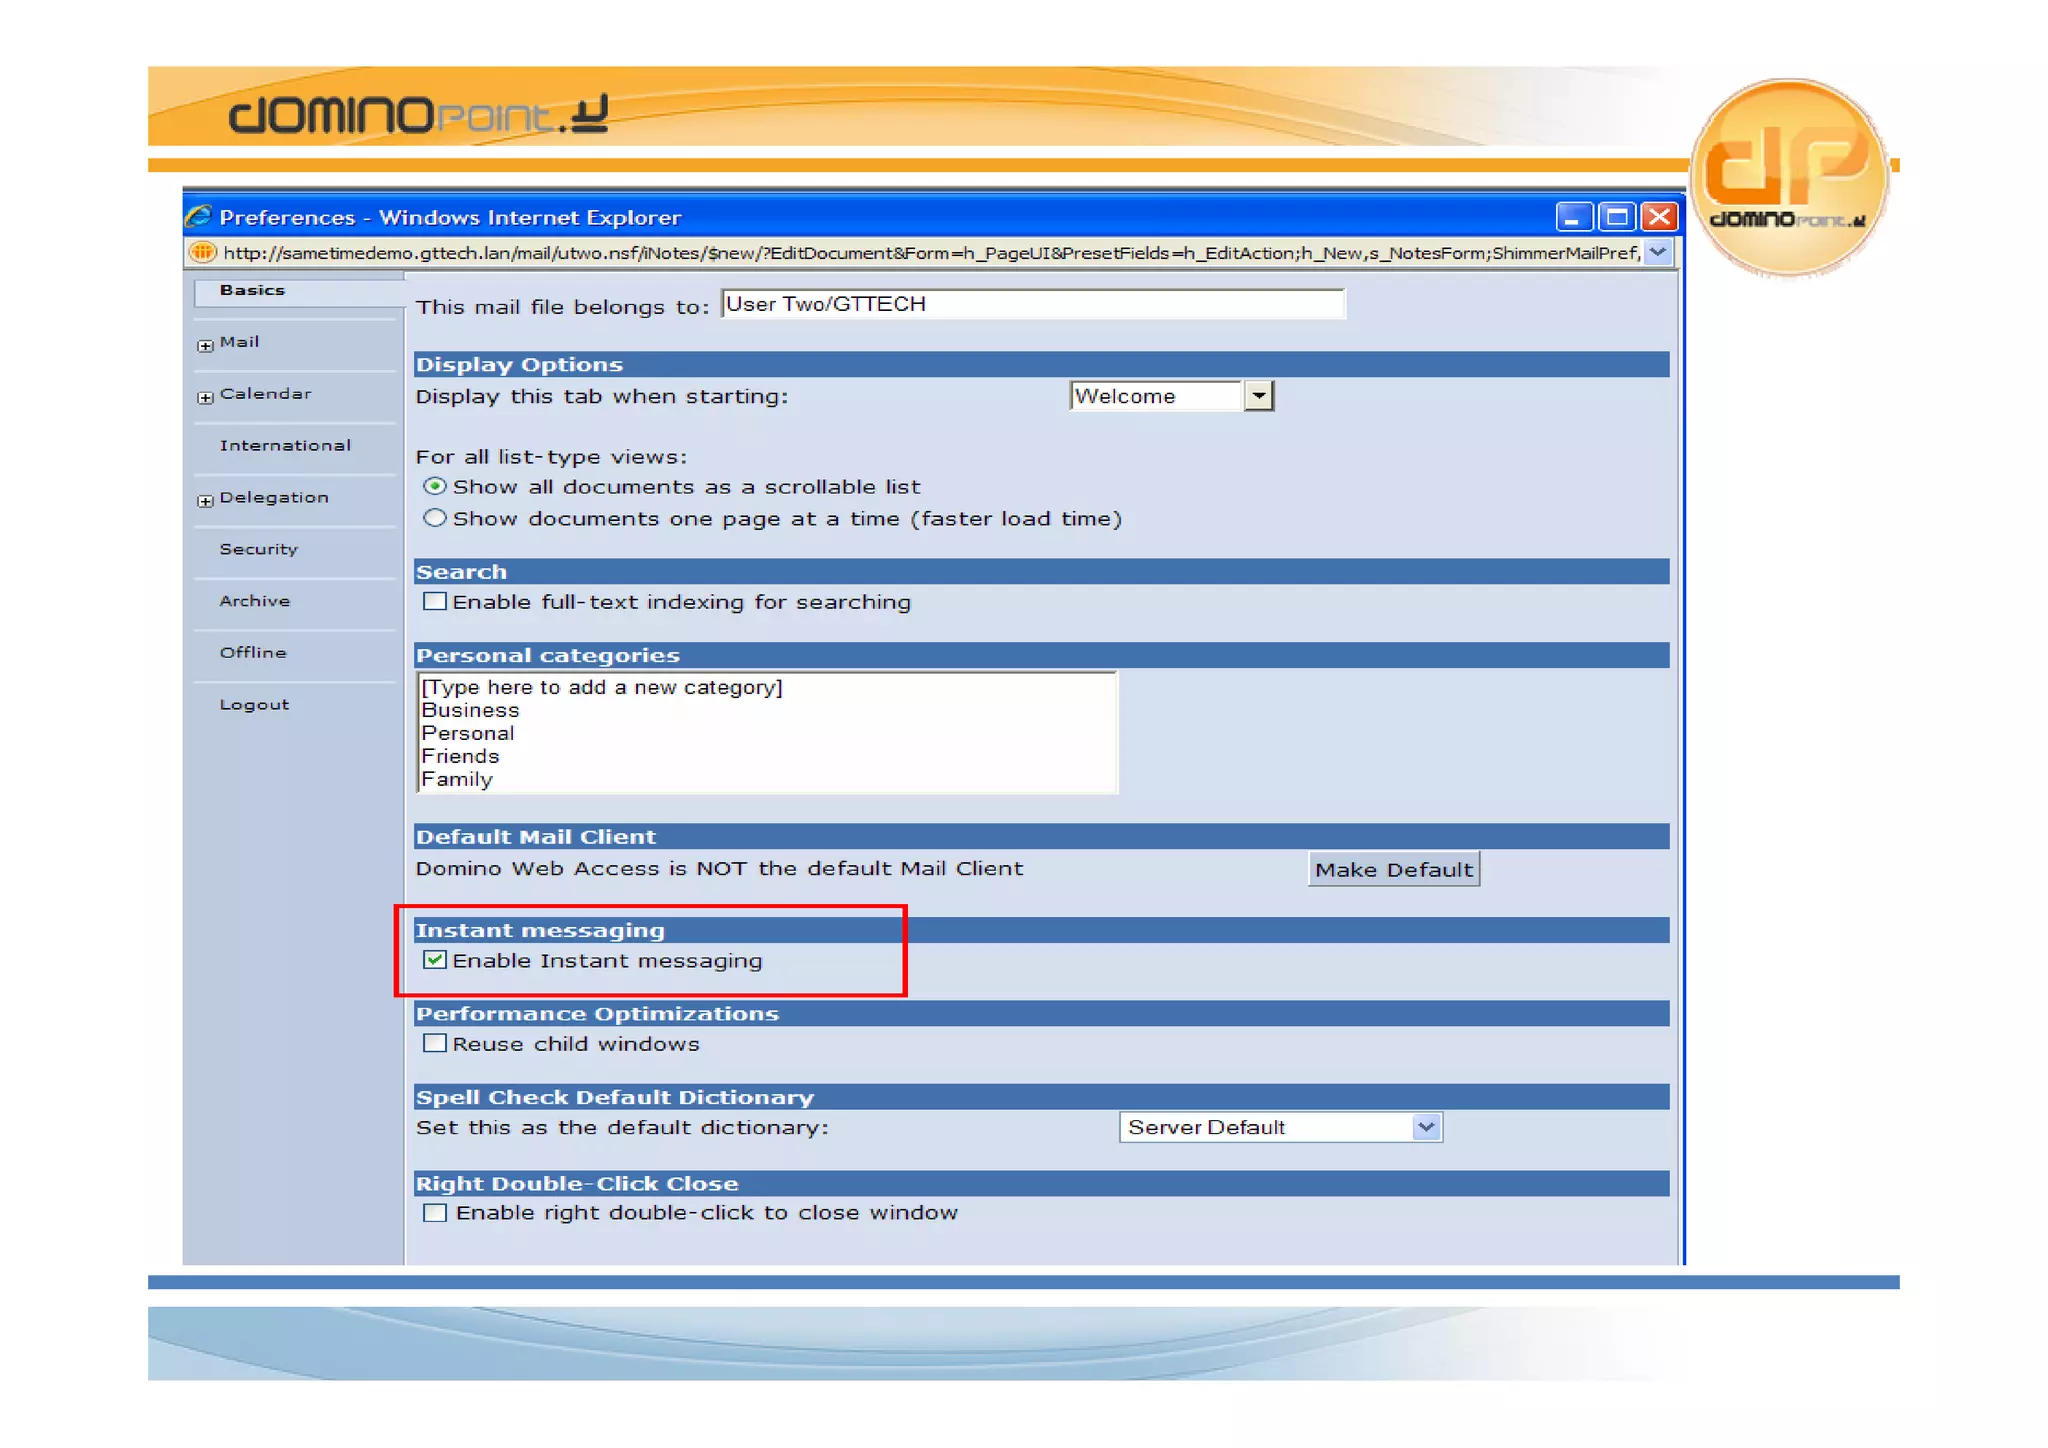The height and width of the screenshot is (1448, 2048).
Task: Click the Internet Explorer icon in title bar
Action: [198, 217]
